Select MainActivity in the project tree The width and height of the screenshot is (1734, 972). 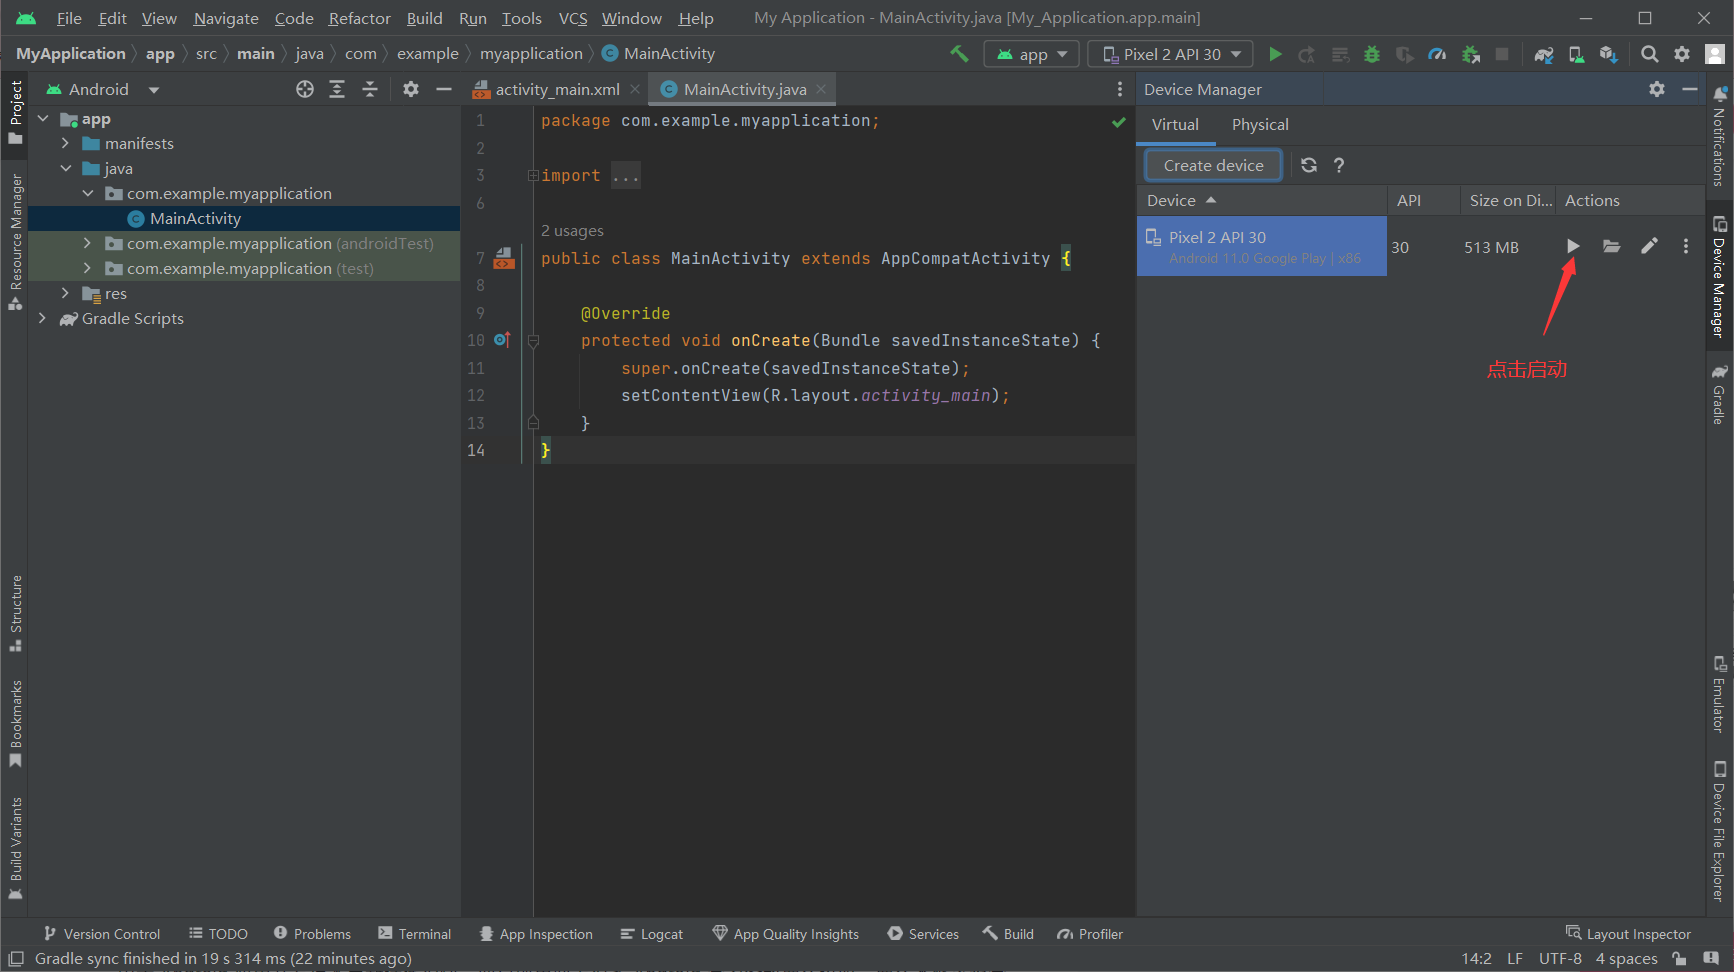(x=244, y=219)
